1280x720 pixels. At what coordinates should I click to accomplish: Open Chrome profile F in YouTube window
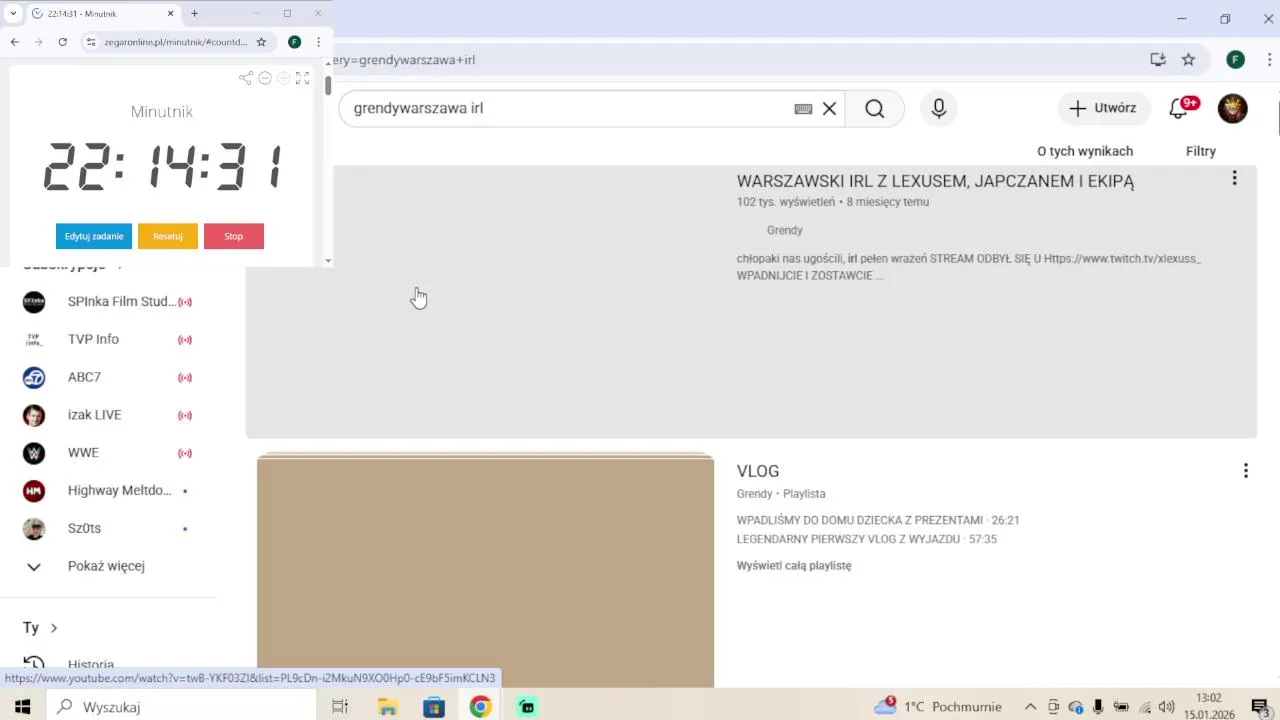(x=1235, y=59)
